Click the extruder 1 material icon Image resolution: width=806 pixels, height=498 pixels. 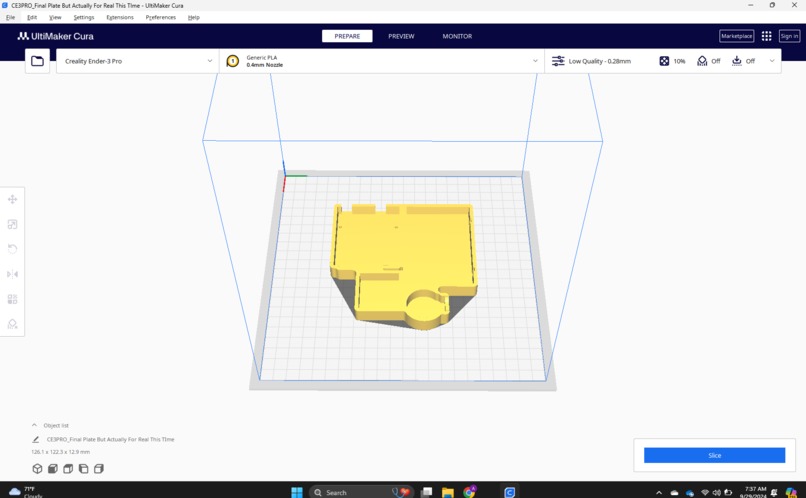tap(233, 61)
